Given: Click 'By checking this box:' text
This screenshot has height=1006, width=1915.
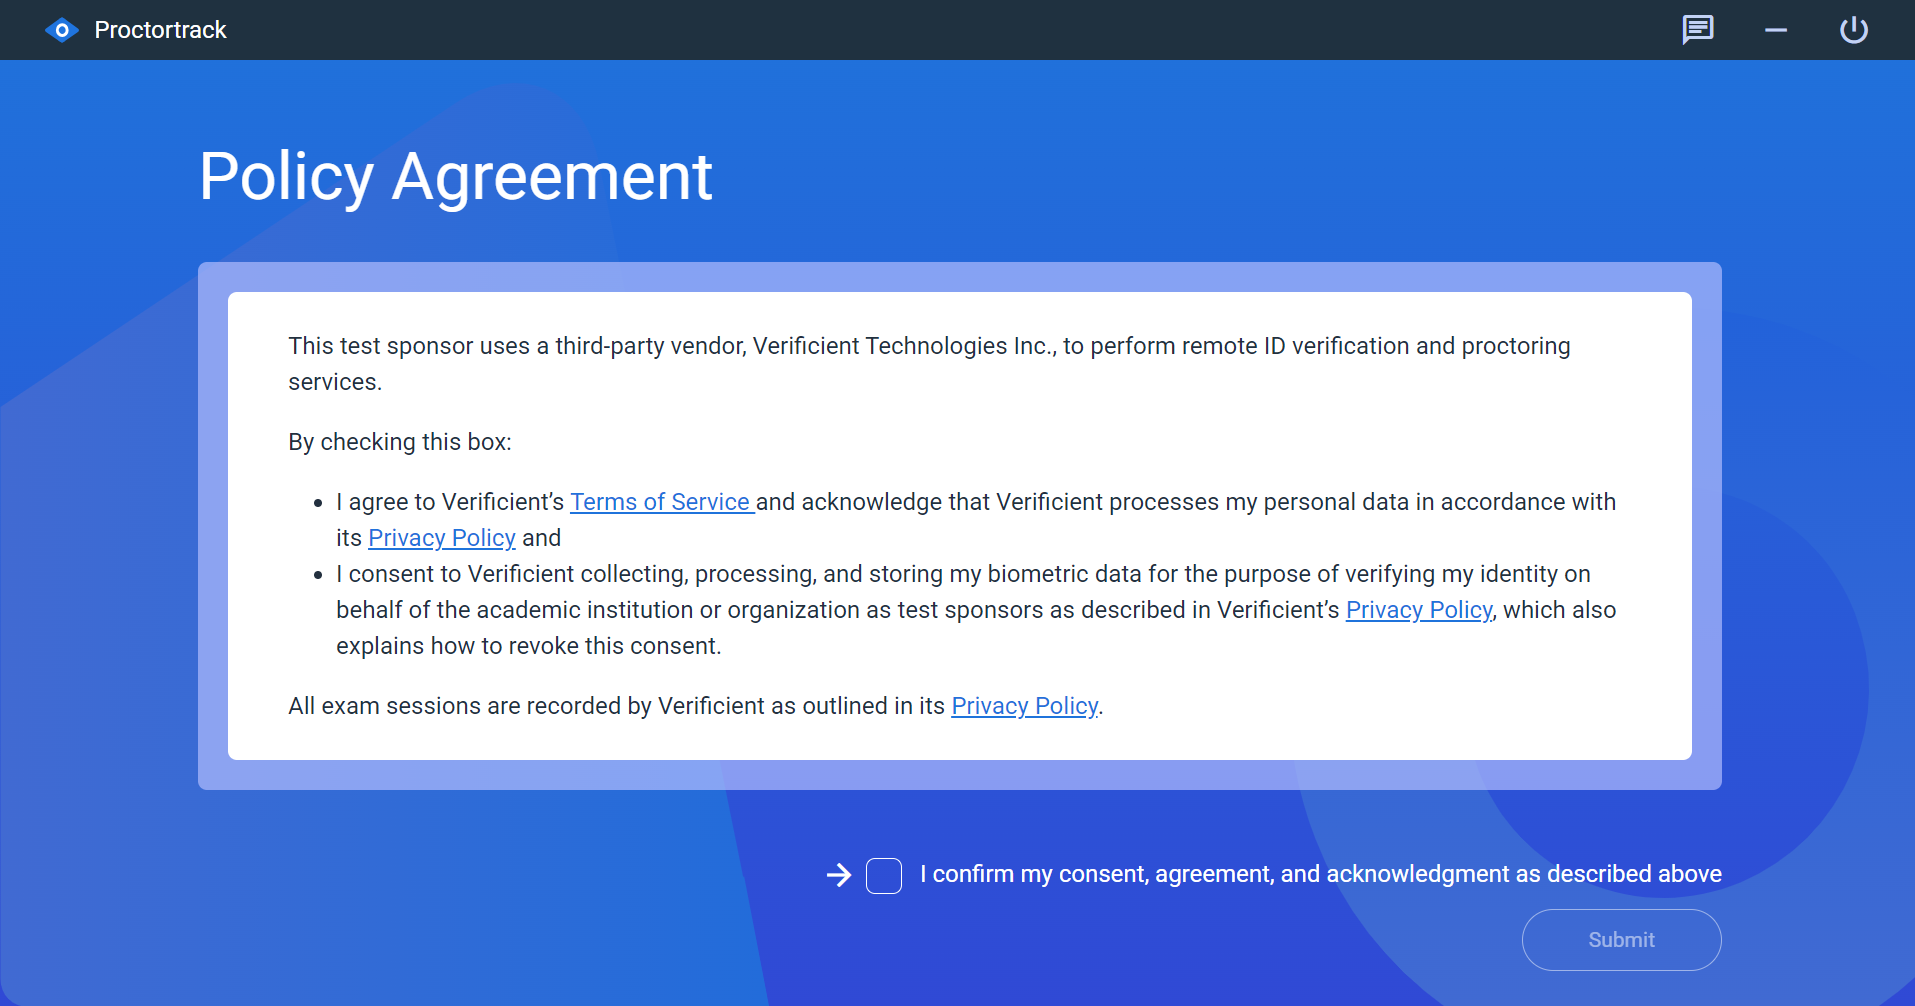Looking at the screenshot, I should click(x=400, y=442).
